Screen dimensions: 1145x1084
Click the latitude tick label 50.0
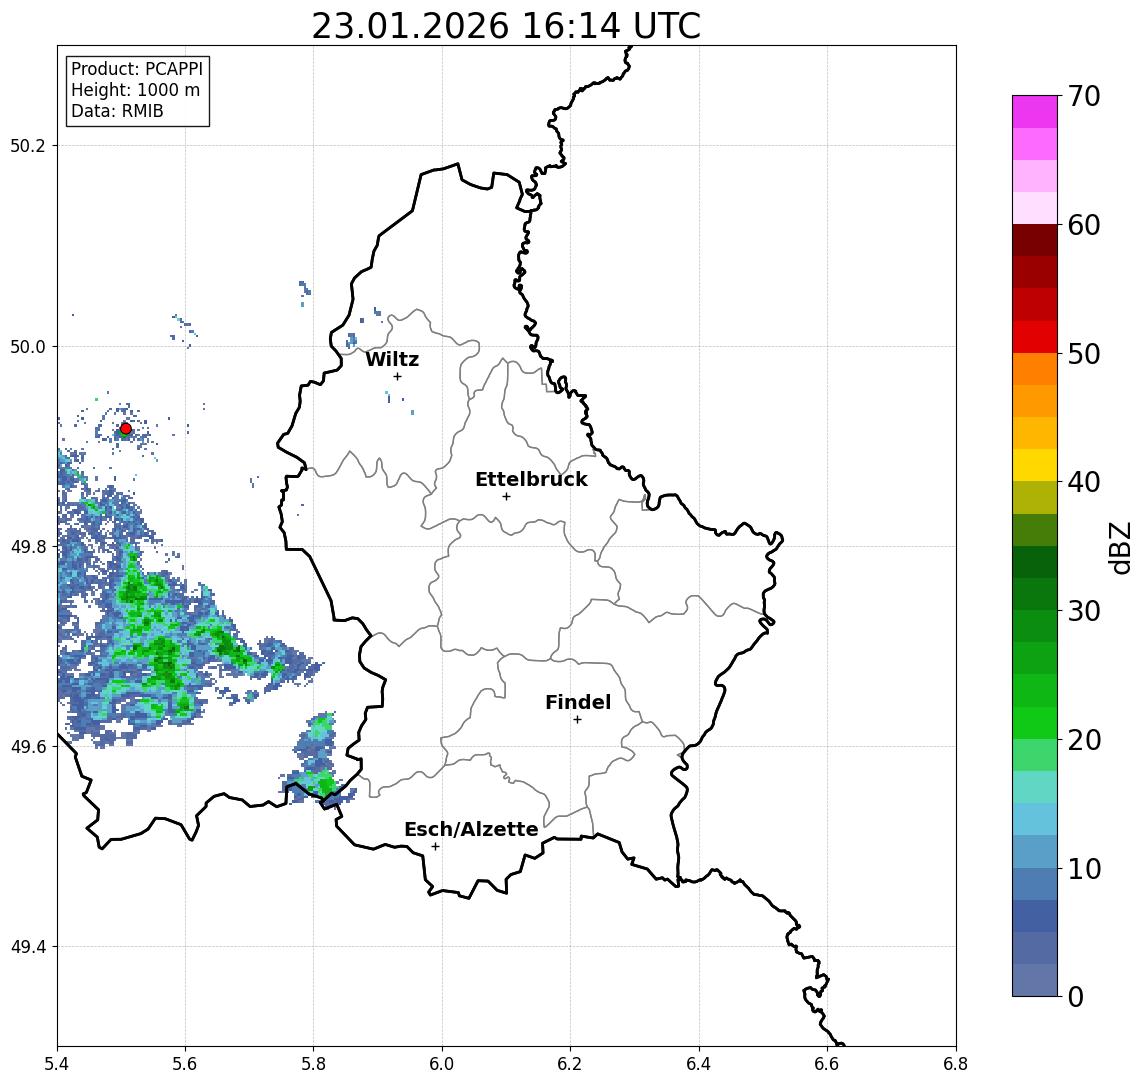28,346
